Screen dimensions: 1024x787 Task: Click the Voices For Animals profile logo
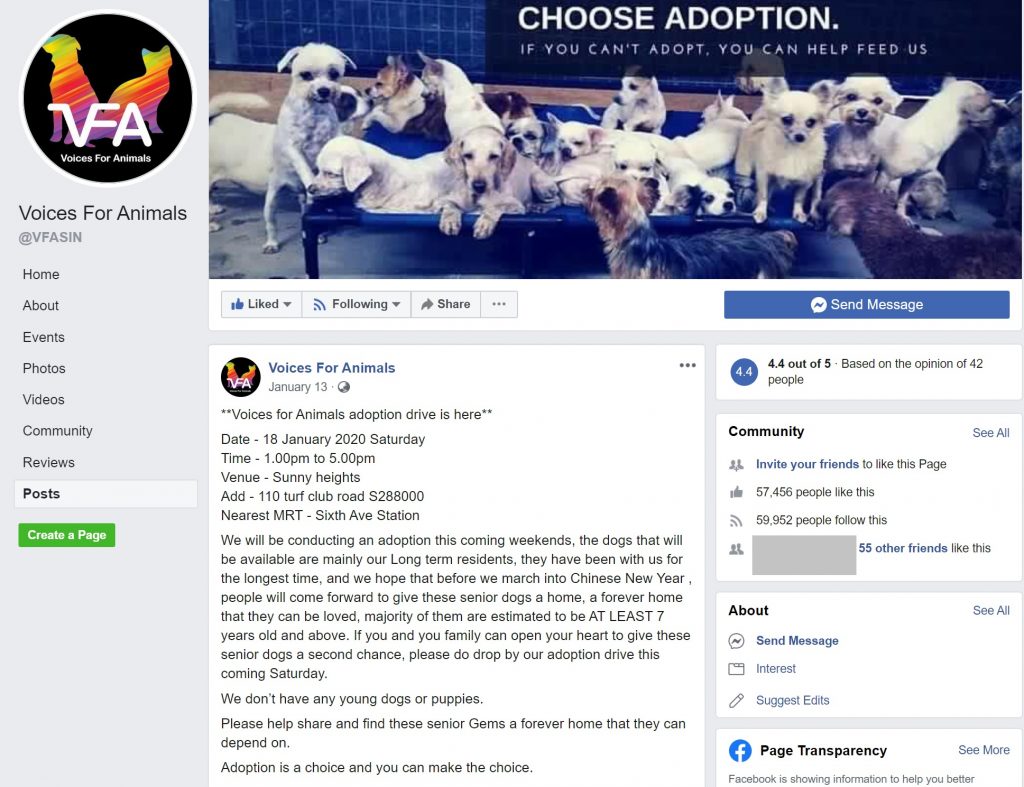click(108, 98)
